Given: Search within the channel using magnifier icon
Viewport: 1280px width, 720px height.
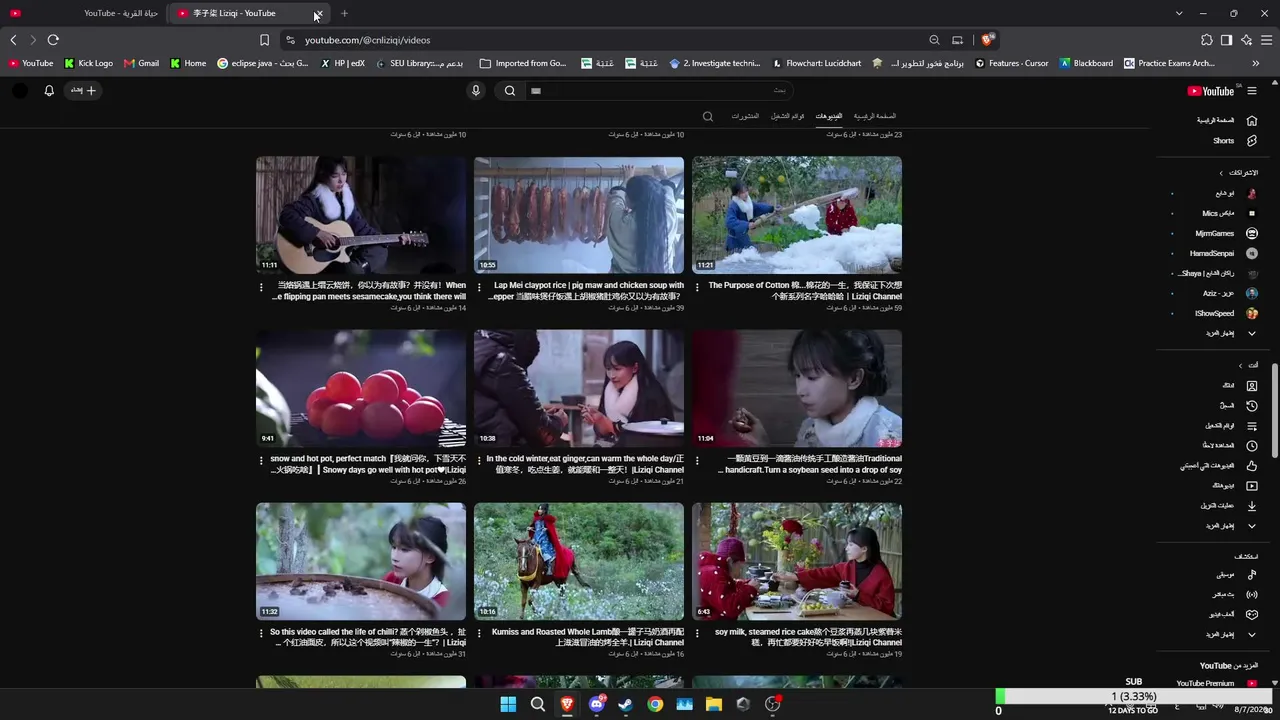Looking at the screenshot, I should tap(708, 117).
